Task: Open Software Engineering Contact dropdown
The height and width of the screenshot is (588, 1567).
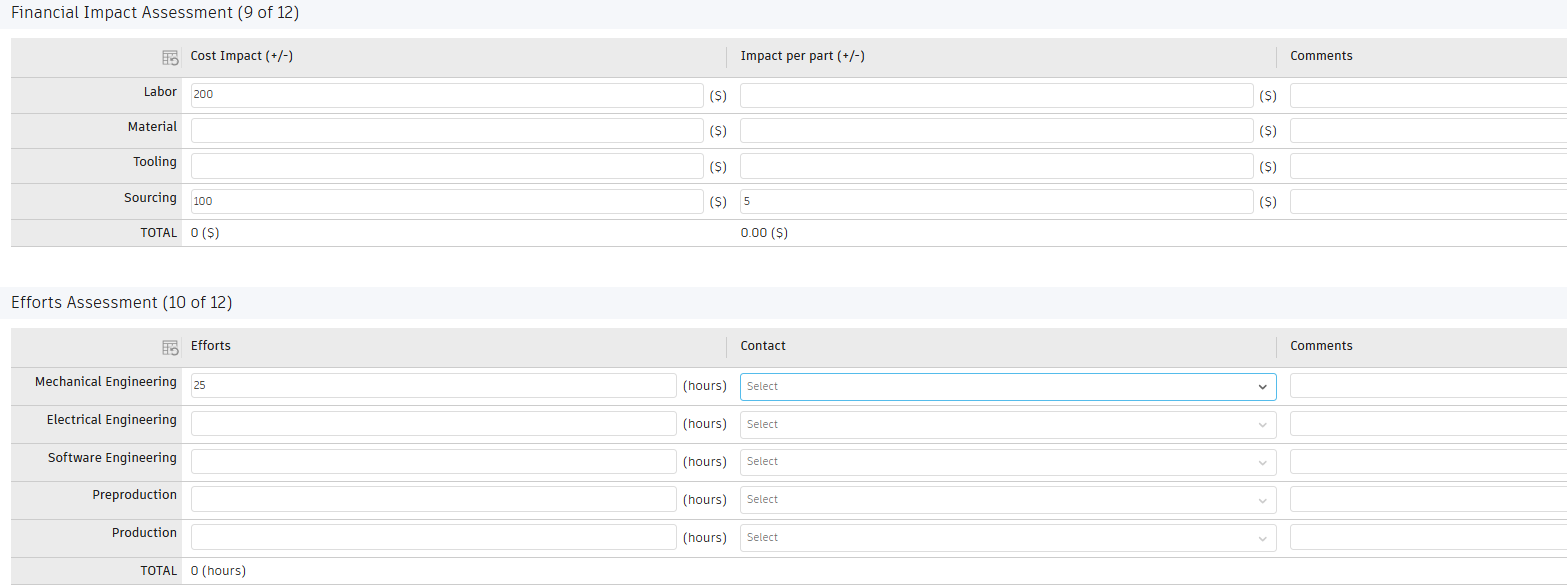Action: point(1007,462)
